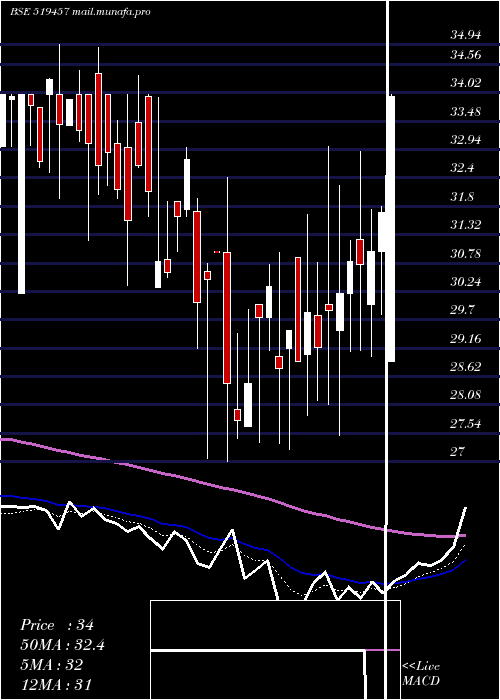500x700 pixels.
Task: Click the 29.16 price axis label
Action: click(x=466, y=338)
